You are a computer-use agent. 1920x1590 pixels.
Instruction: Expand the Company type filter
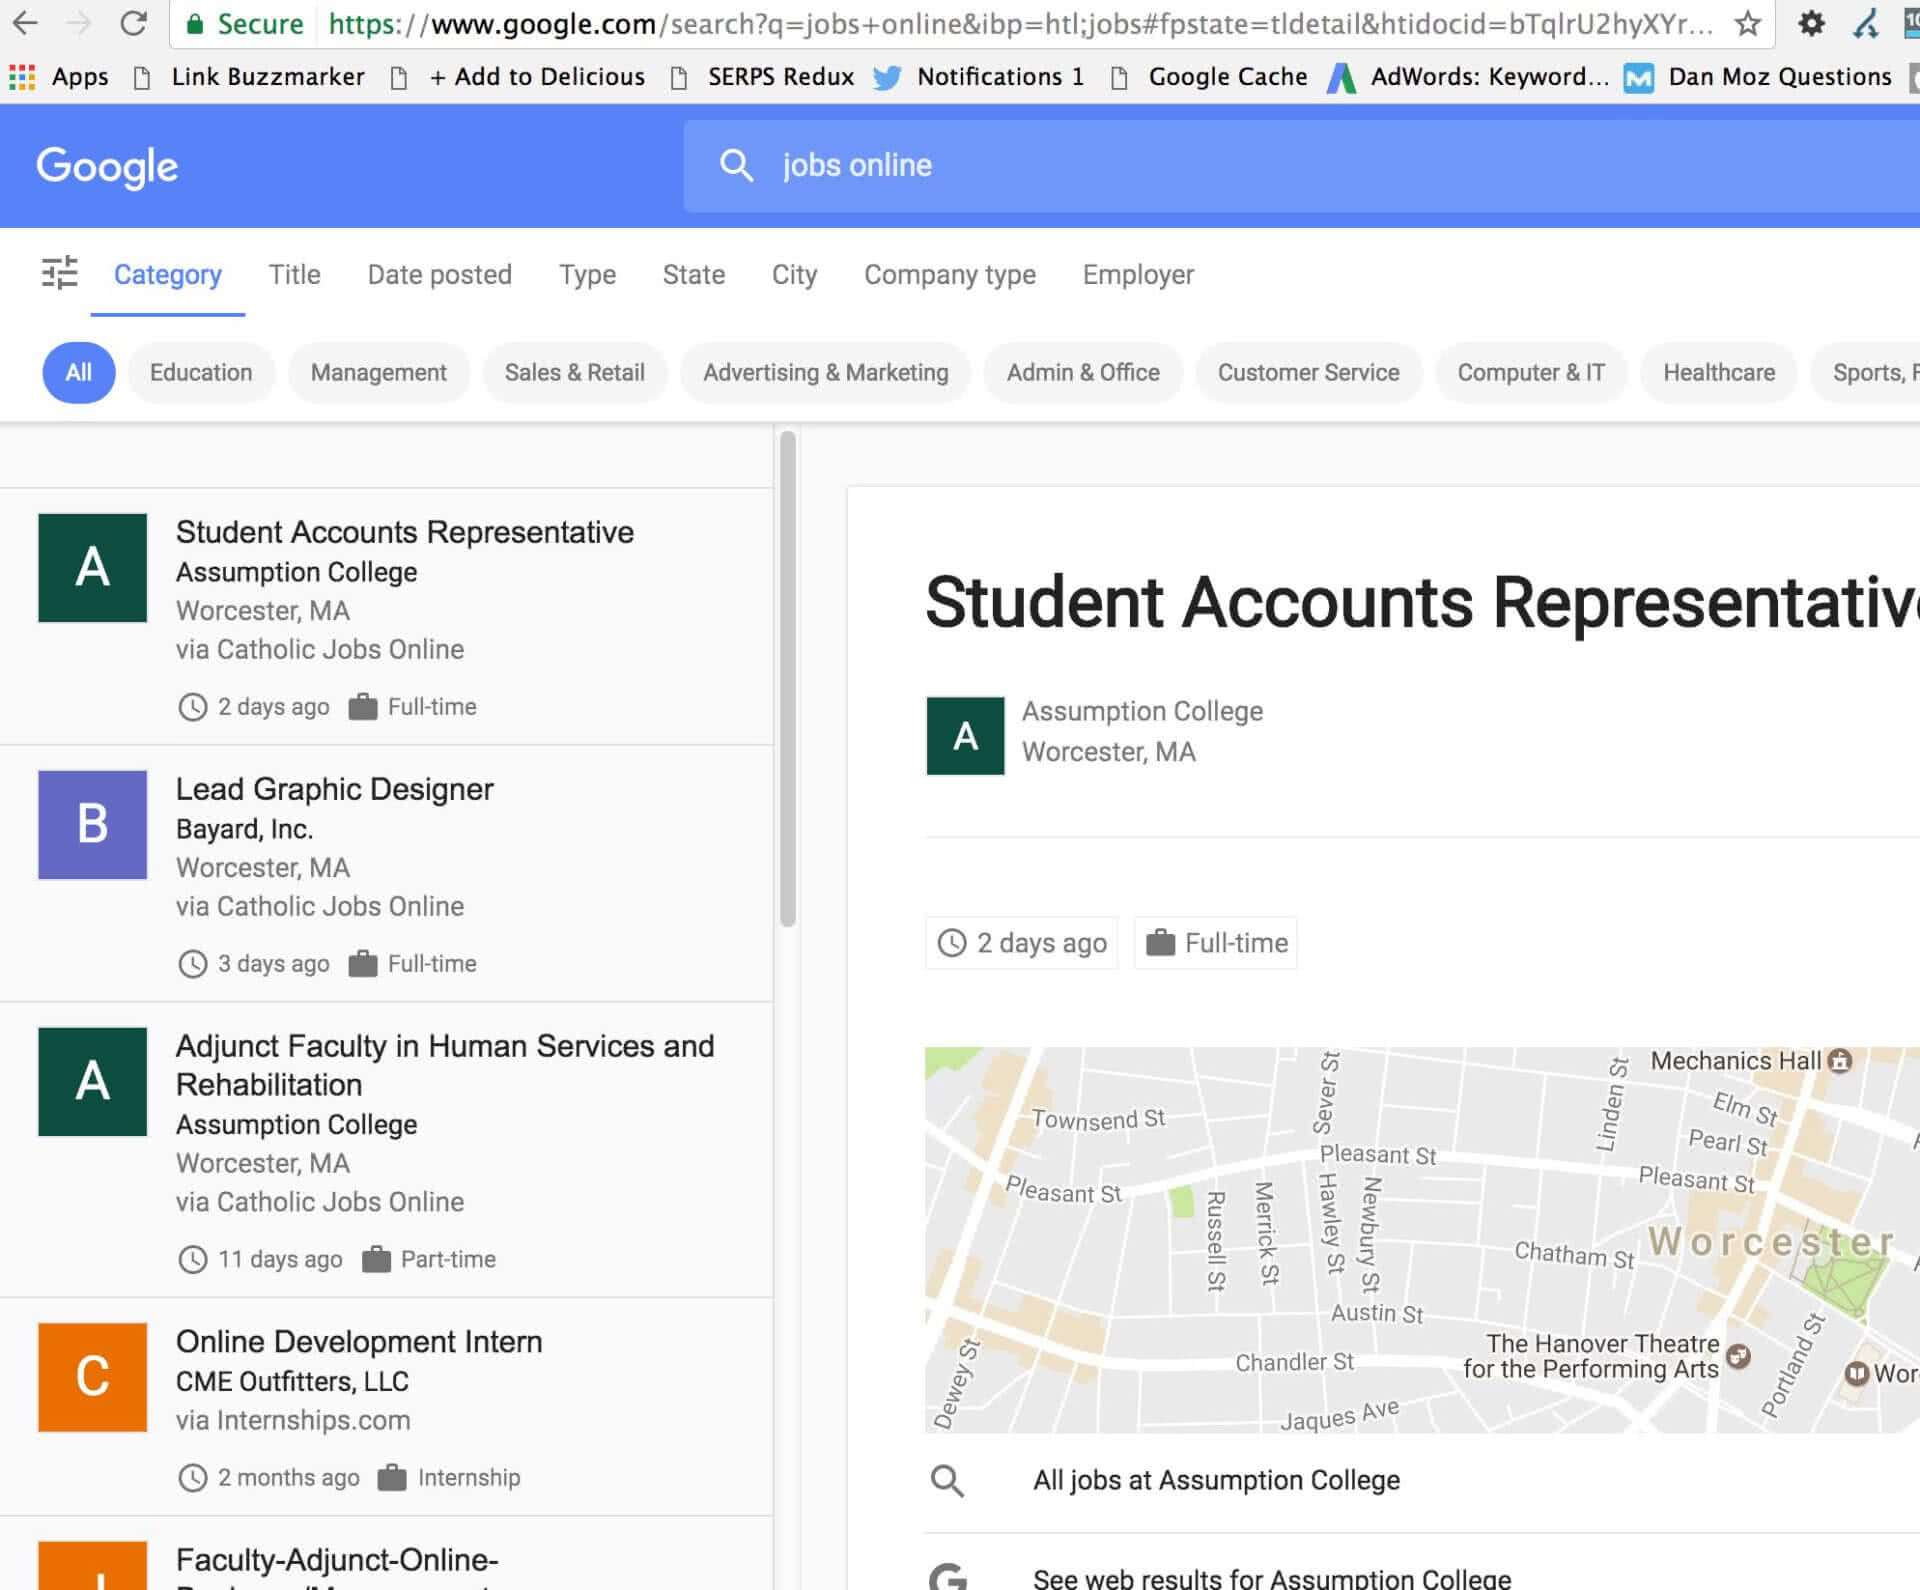pos(950,275)
